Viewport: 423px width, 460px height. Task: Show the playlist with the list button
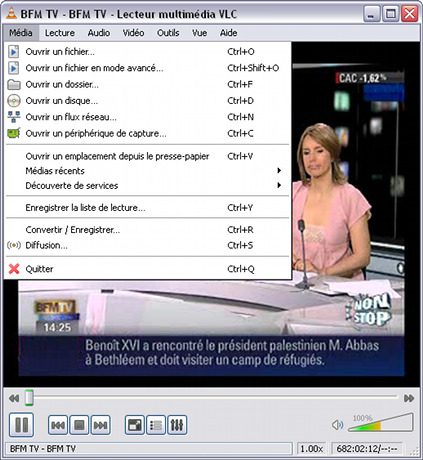(x=156, y=425)
